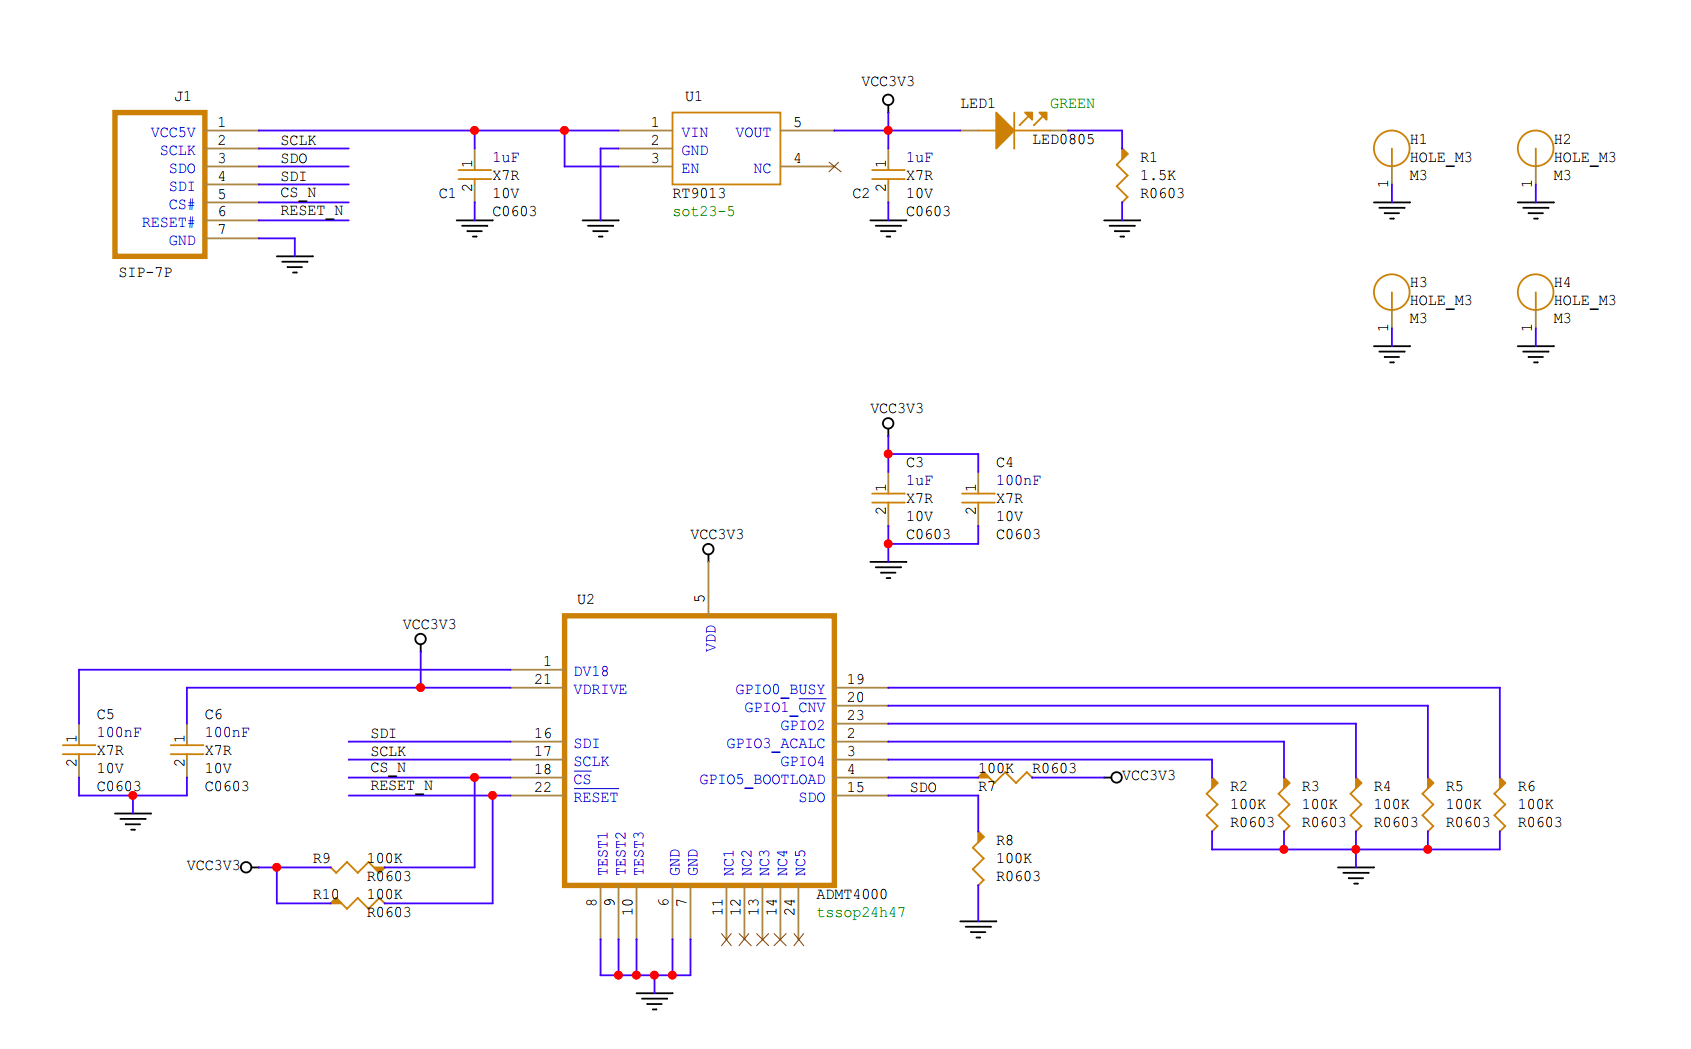The height and width of the screenshot is (1049, 1691).
Task: Select the sot23-5 footprint text
Action: pyautogui.click(x=703, y=212)
